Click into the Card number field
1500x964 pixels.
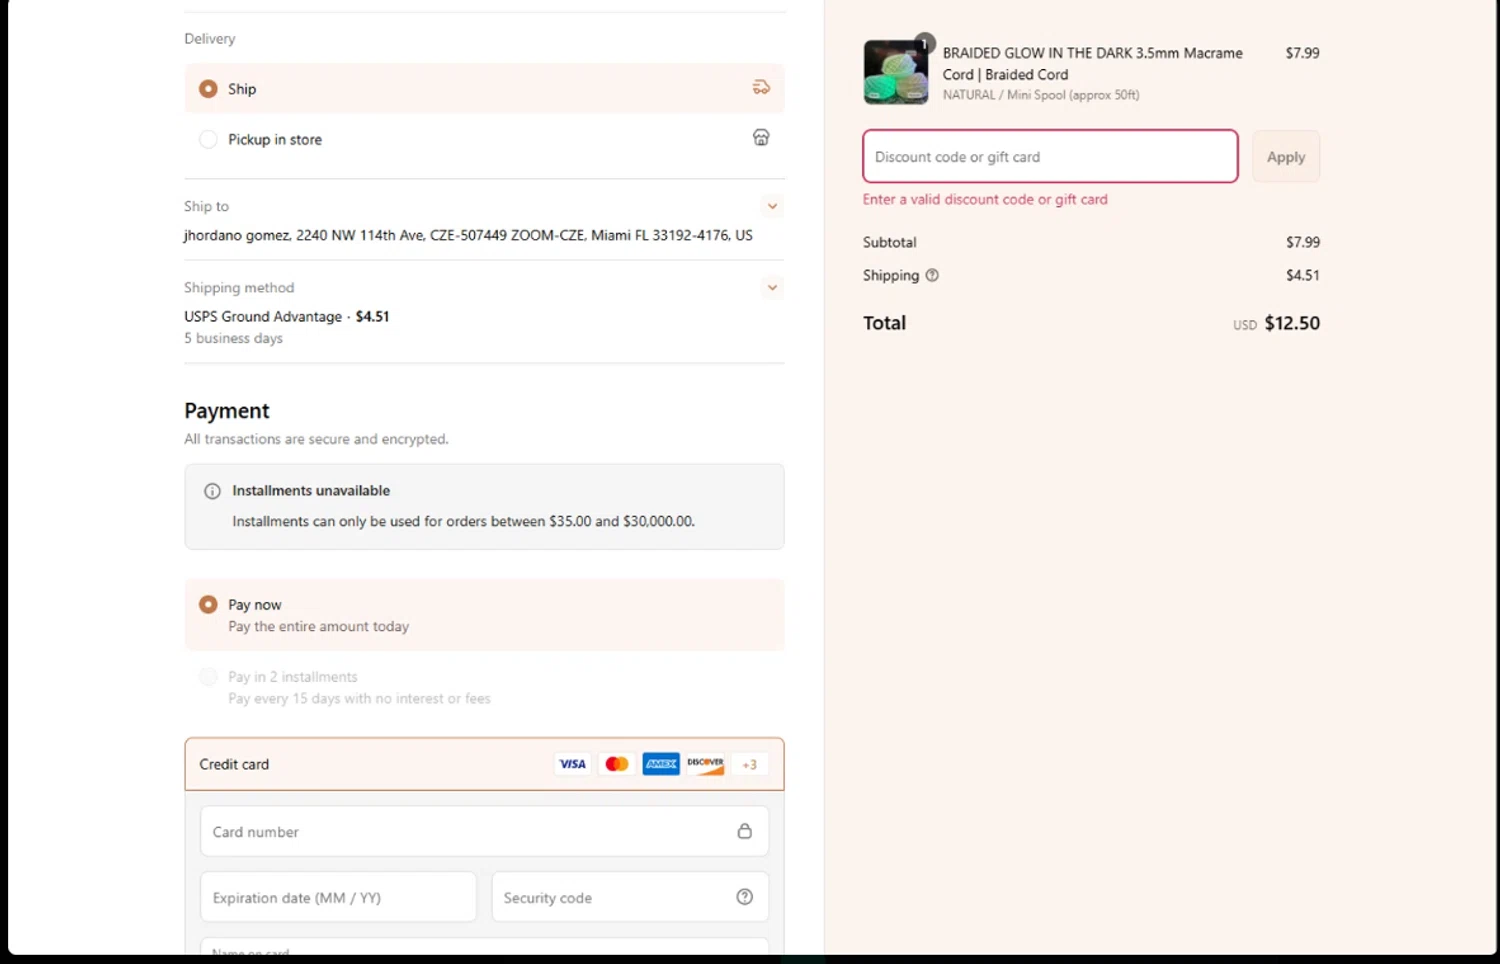coord(484,831)
